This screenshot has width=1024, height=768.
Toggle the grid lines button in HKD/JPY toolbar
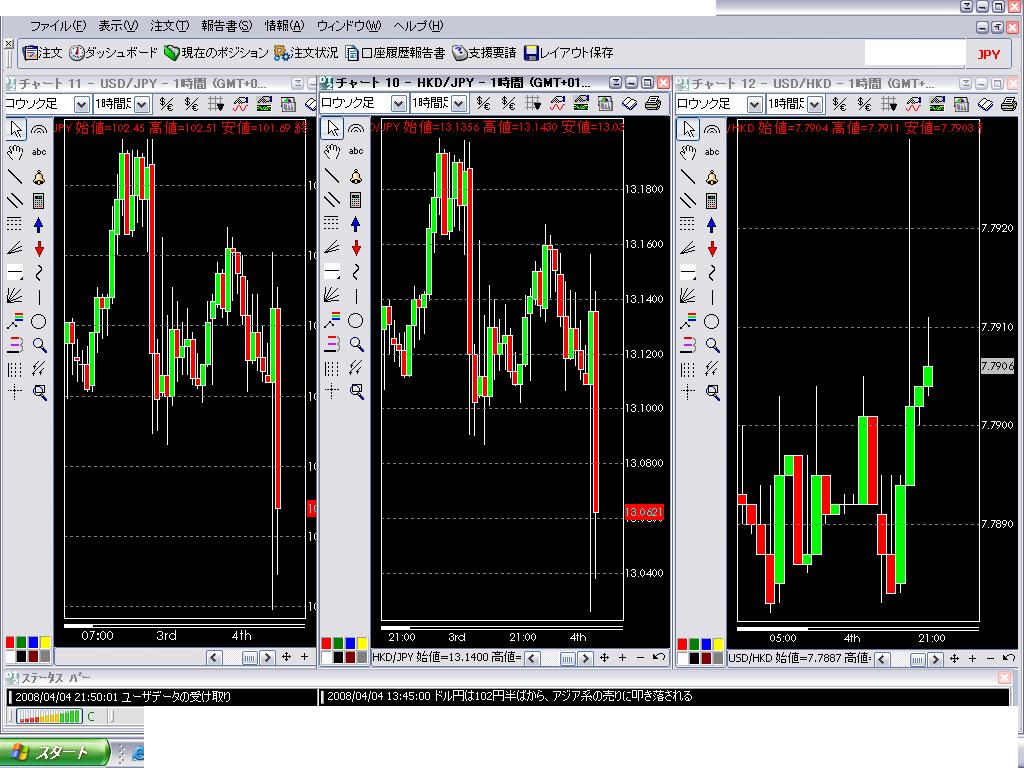(533, 103)
